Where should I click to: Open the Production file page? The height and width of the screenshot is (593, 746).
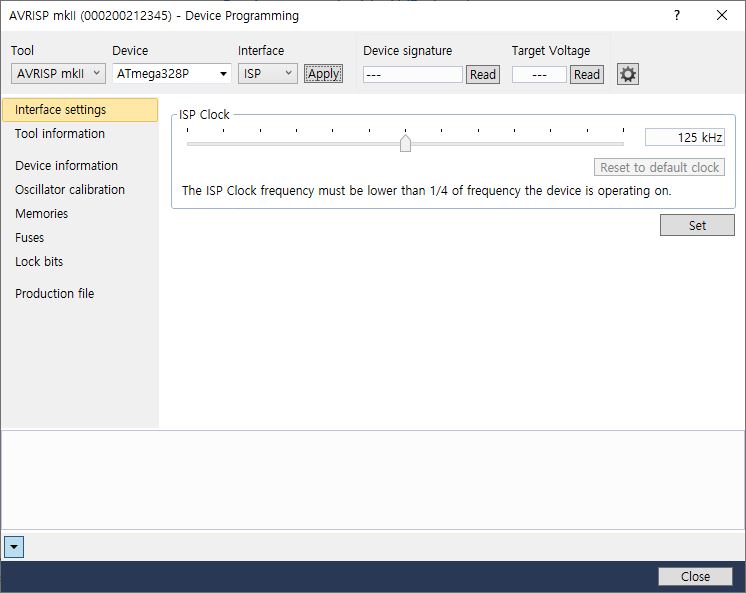[x=55, y=294]
